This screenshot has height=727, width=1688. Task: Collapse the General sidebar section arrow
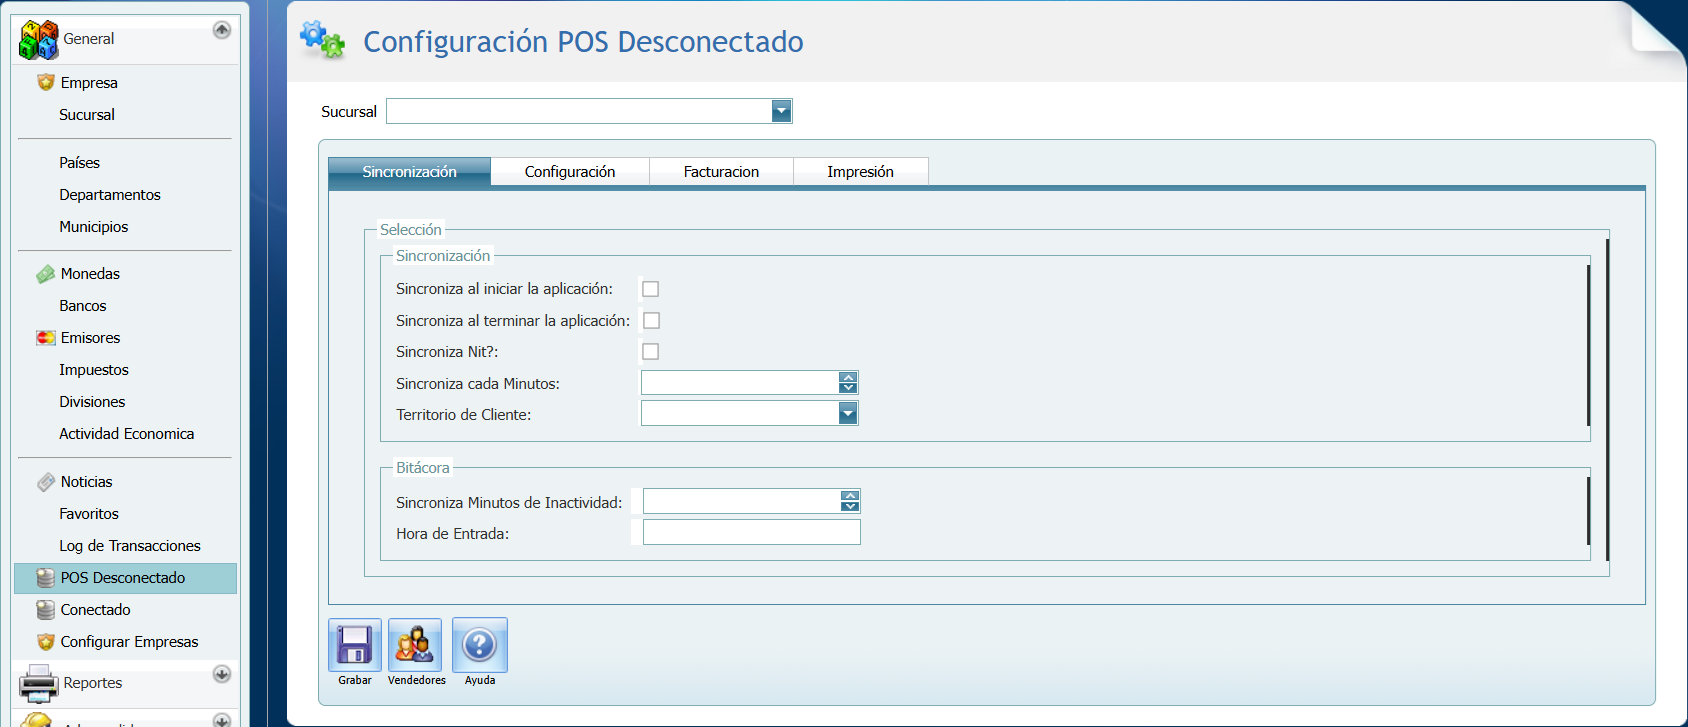222,30
